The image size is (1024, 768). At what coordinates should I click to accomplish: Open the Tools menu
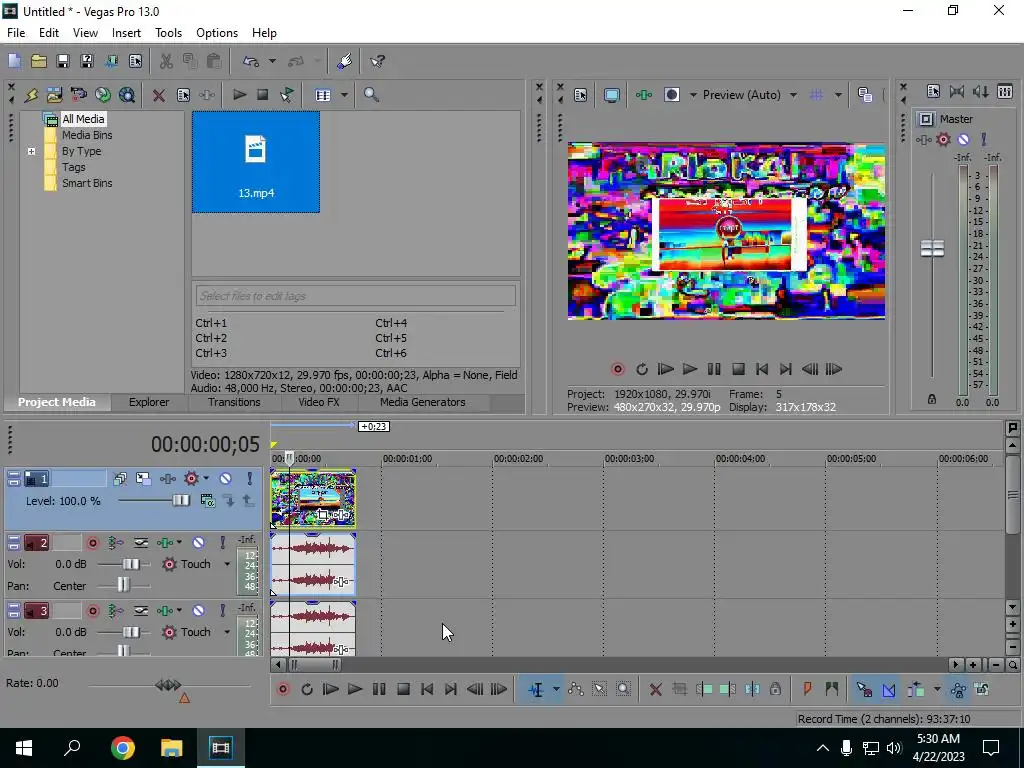pos(168,33)
